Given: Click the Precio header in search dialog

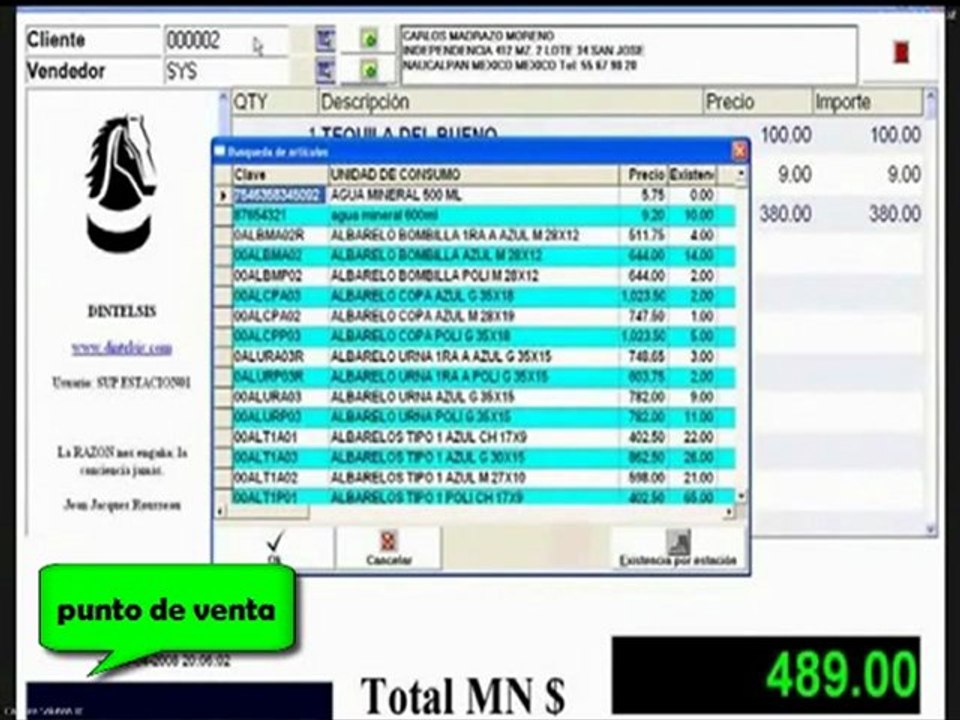Looking at the screenshot, I should coord(643,175).
